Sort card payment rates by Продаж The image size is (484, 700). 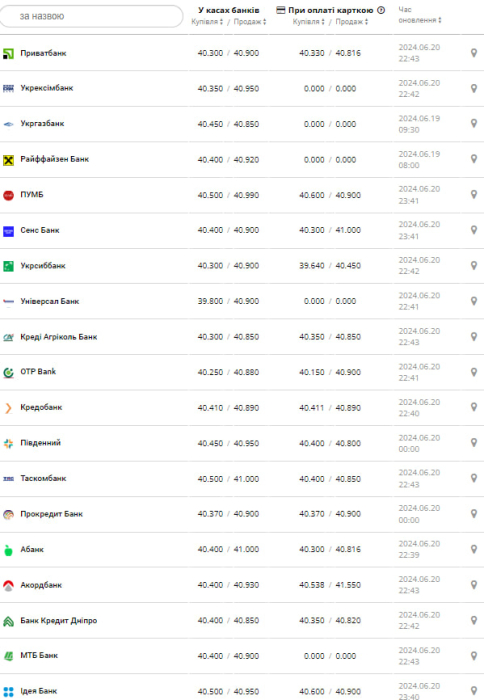click(352, 21)
